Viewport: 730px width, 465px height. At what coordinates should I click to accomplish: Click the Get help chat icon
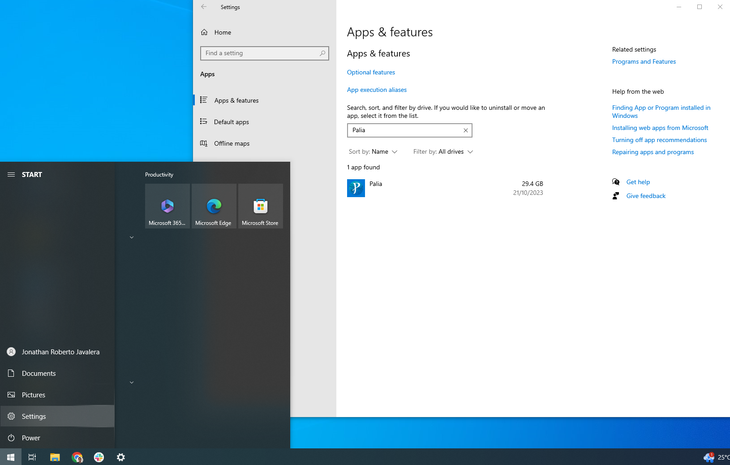click(616, 182)
